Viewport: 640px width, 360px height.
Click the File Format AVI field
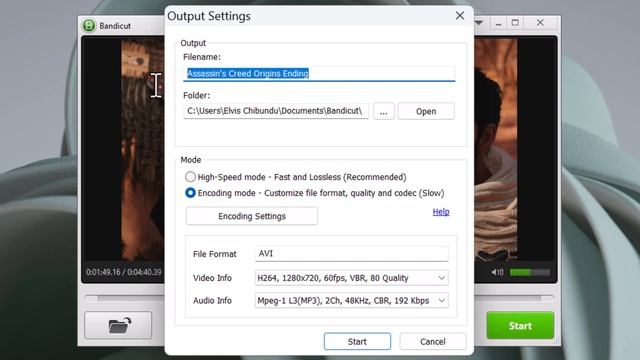pyautogui.click(x=351, y=253)
